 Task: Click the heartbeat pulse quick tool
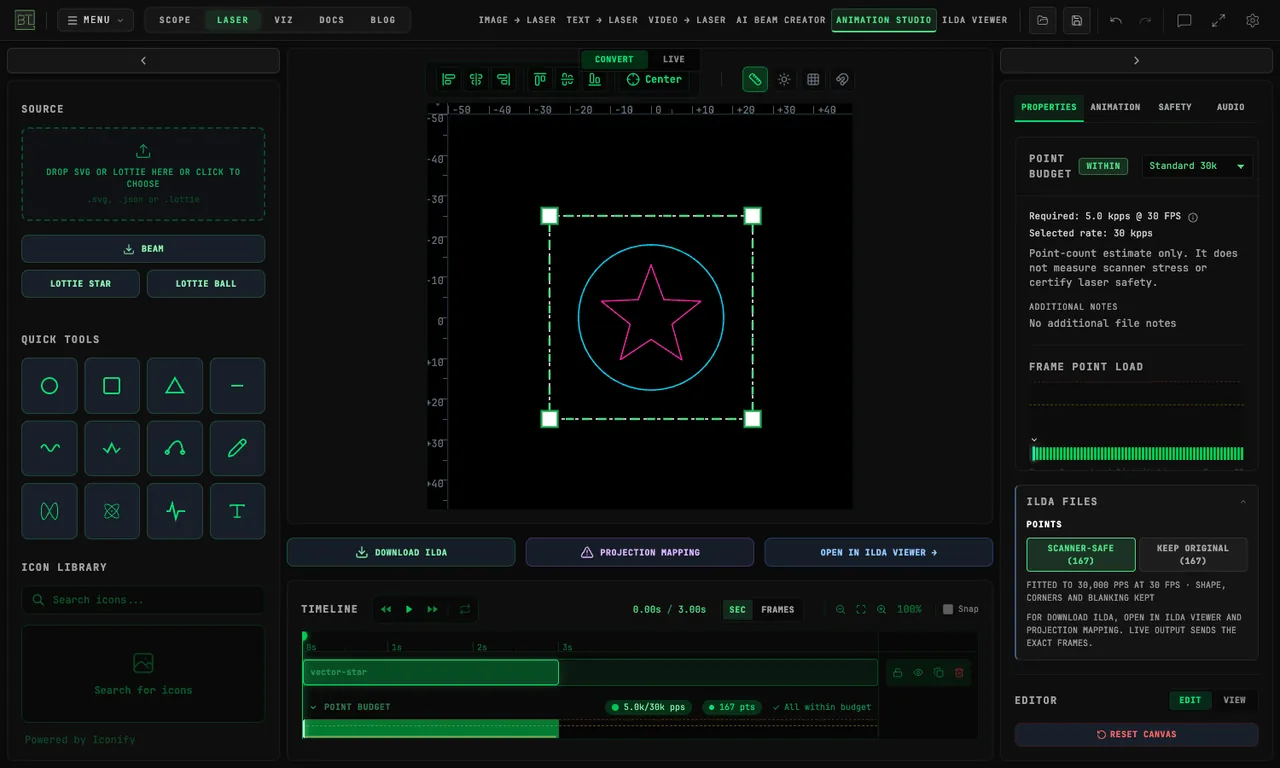[175, 511]
